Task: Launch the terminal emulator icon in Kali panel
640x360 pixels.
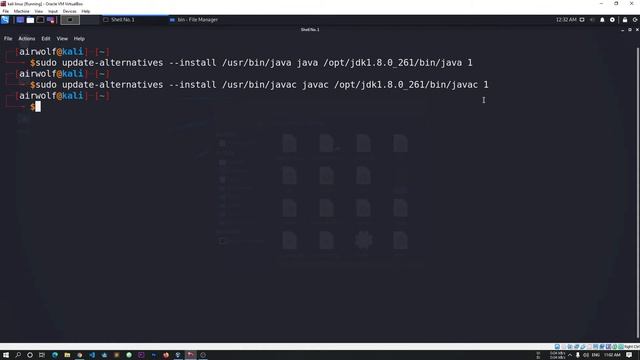Action: click(x=40, y=20)
